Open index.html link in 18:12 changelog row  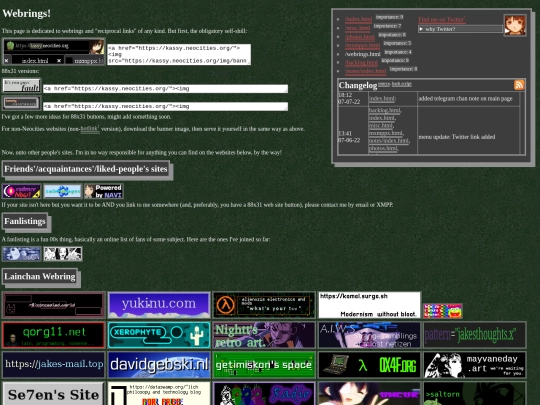pos(382,98)
